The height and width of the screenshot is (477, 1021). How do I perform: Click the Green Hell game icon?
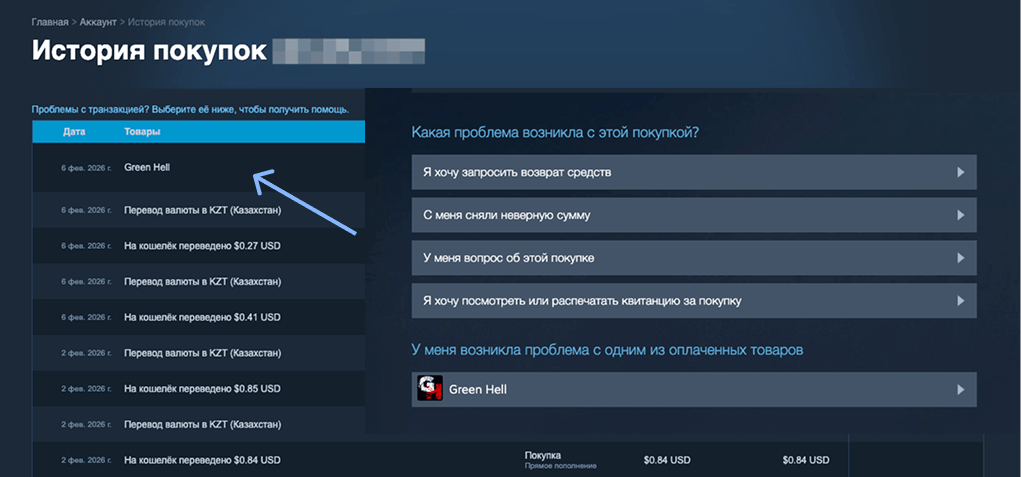click(x=430, y=388)
